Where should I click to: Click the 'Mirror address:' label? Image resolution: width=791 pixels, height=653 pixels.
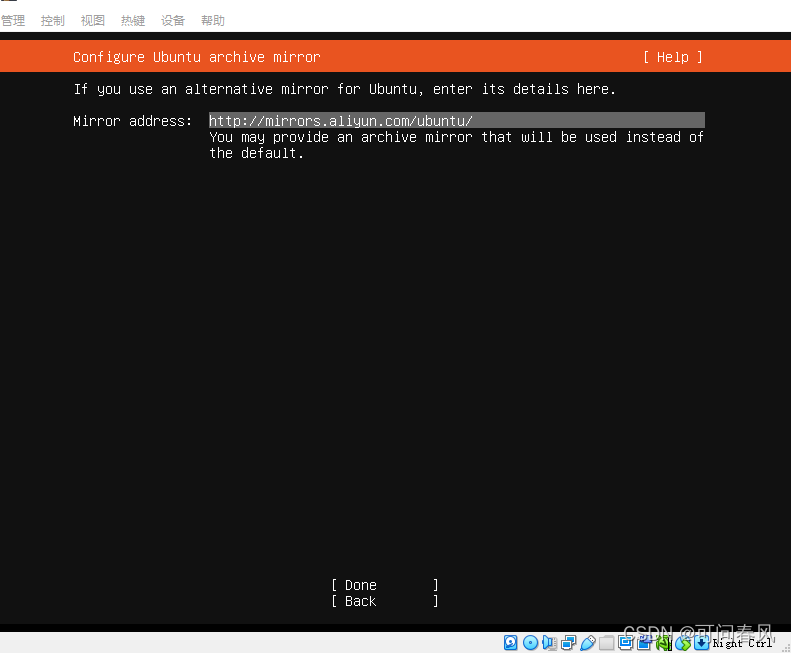[x=133, y=121]
